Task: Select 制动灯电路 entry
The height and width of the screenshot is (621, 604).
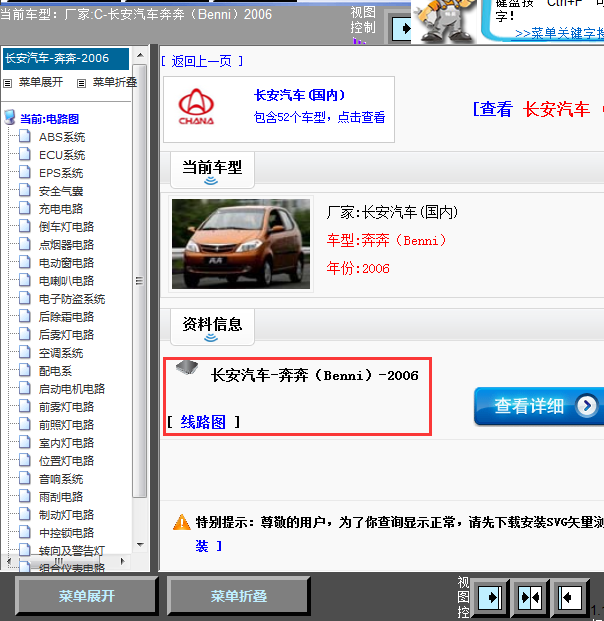Action: (x=66, y=515)
